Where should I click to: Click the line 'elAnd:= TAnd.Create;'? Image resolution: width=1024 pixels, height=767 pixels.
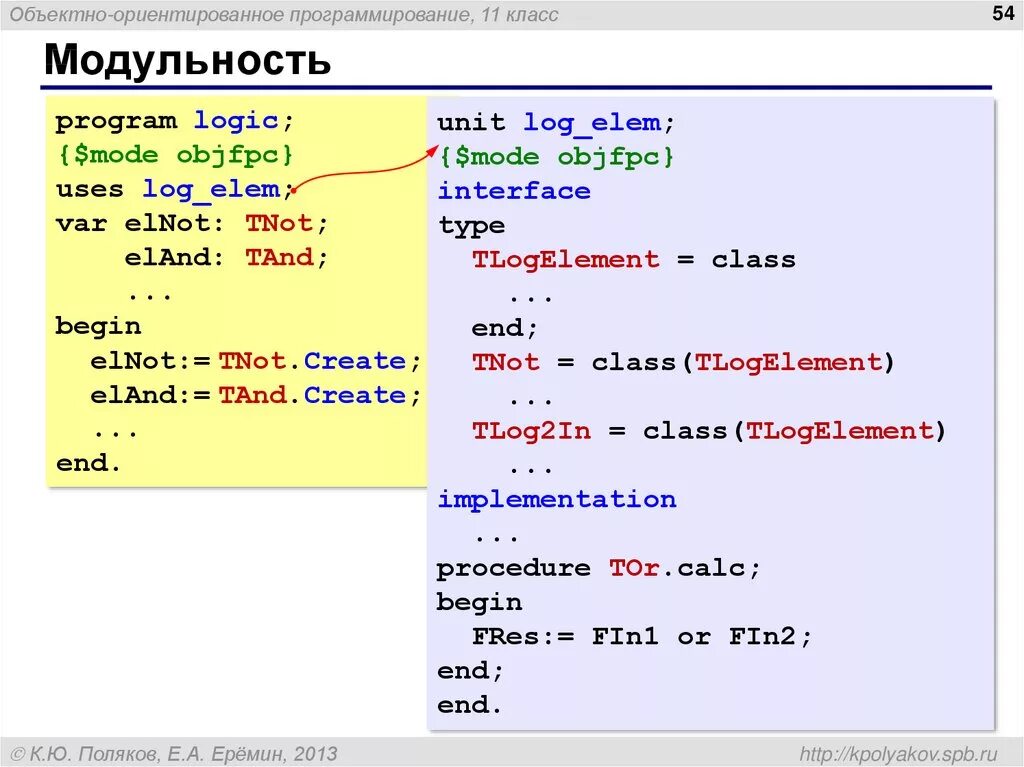pos(255,395)
